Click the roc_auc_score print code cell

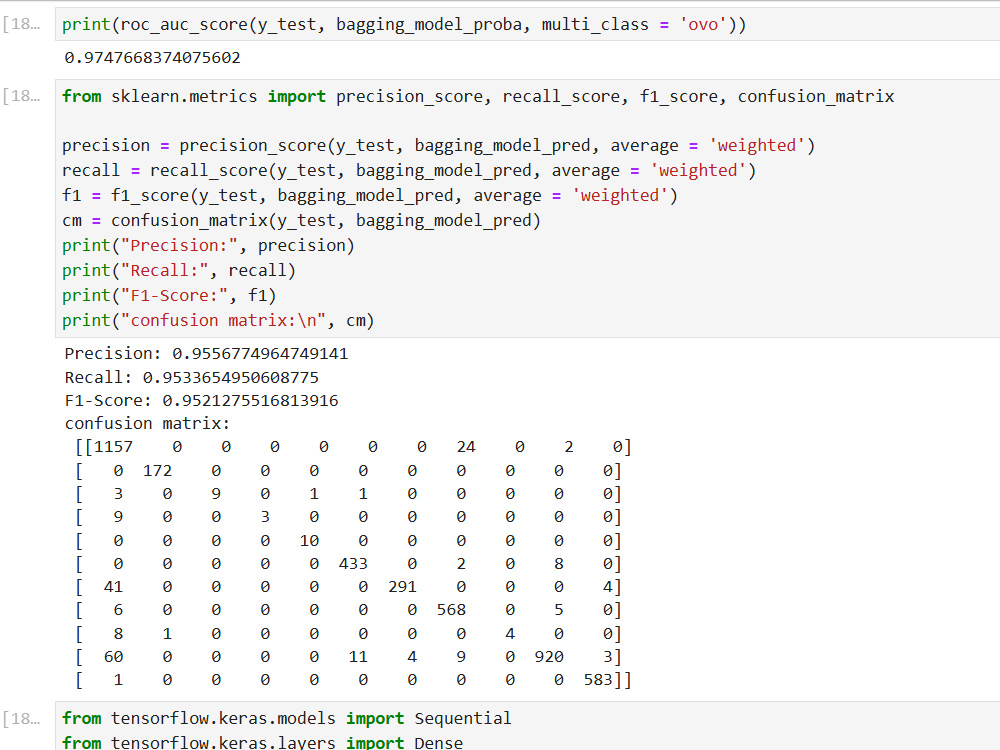point(527,25)
